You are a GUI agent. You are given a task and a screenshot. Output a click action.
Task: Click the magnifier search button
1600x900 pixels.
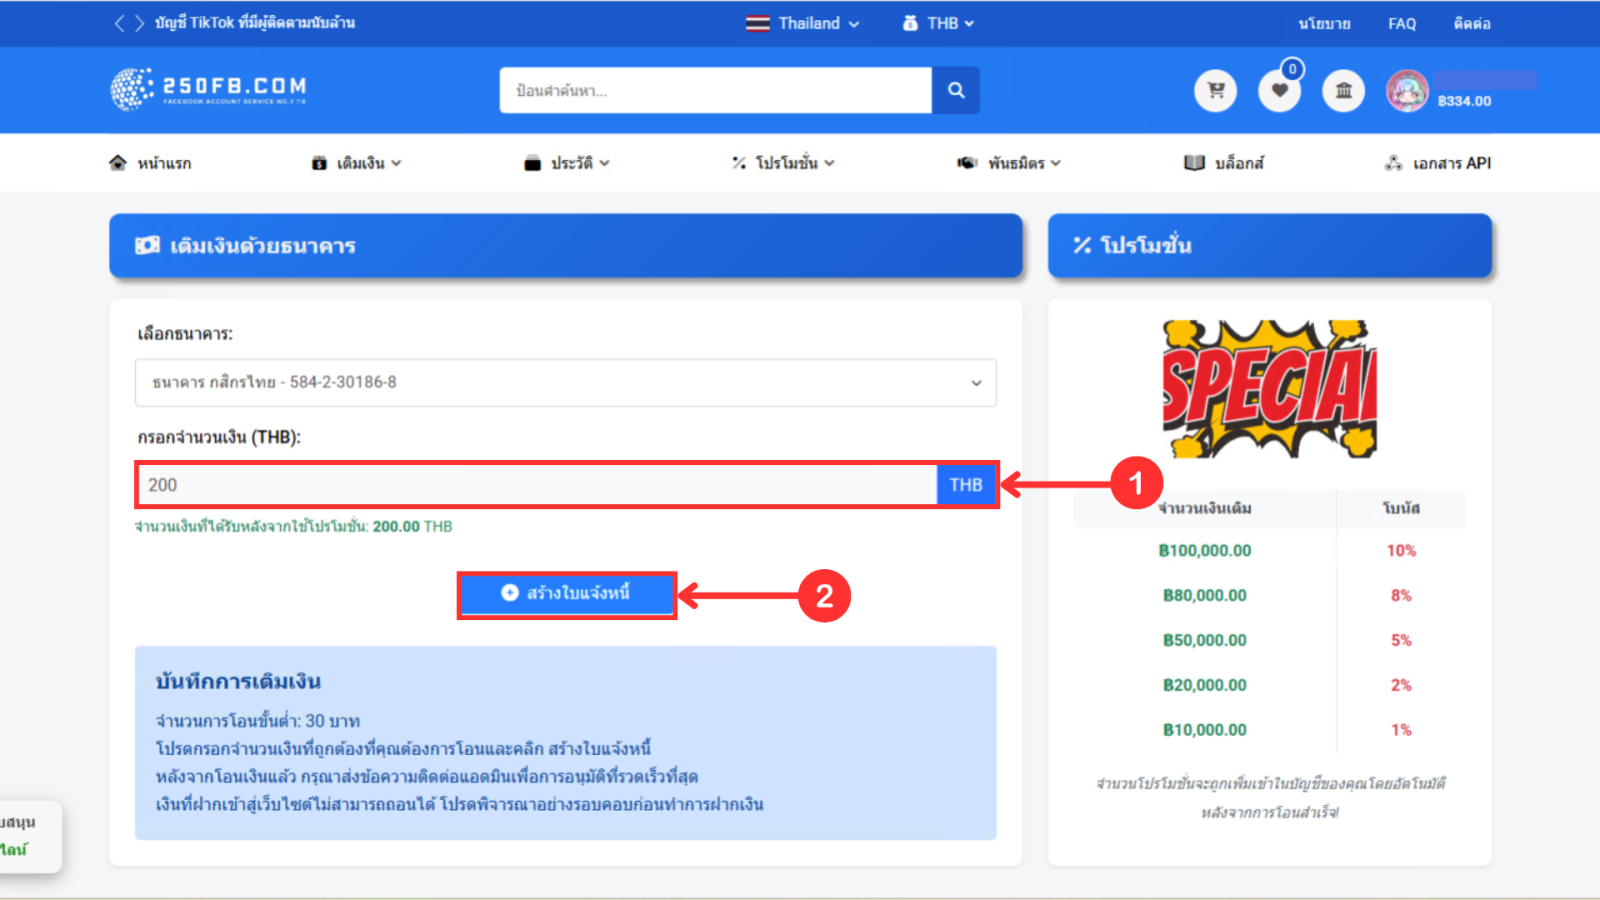[x=955, y=90]
